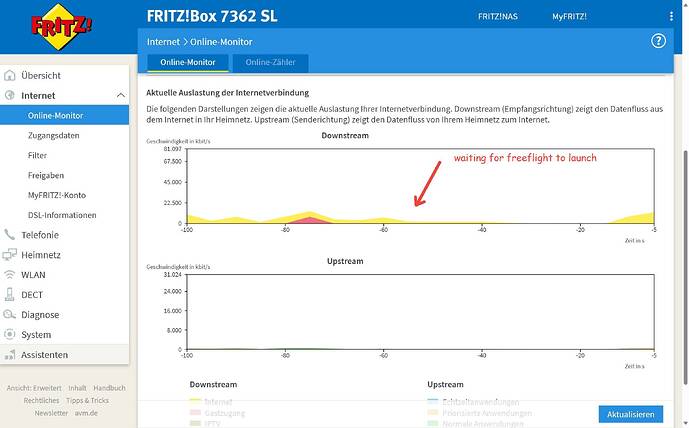Open the Handbuch footer link
The width and height of the screenshot is (689, 428).
tap(109, 388)
